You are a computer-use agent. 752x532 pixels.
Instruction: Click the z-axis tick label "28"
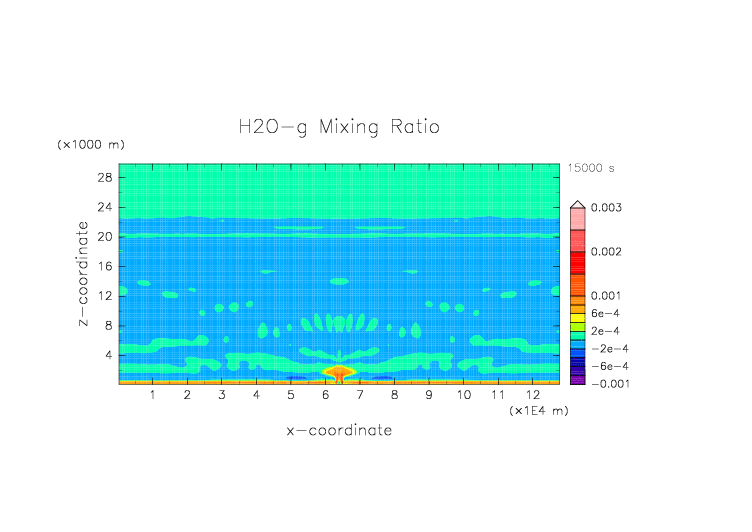tap(104, 177)
